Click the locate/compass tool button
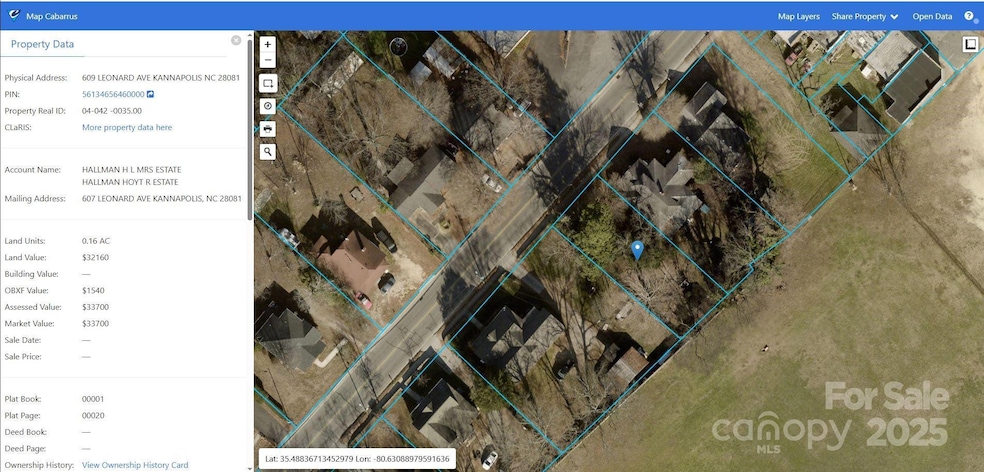 tap(268, 106)
